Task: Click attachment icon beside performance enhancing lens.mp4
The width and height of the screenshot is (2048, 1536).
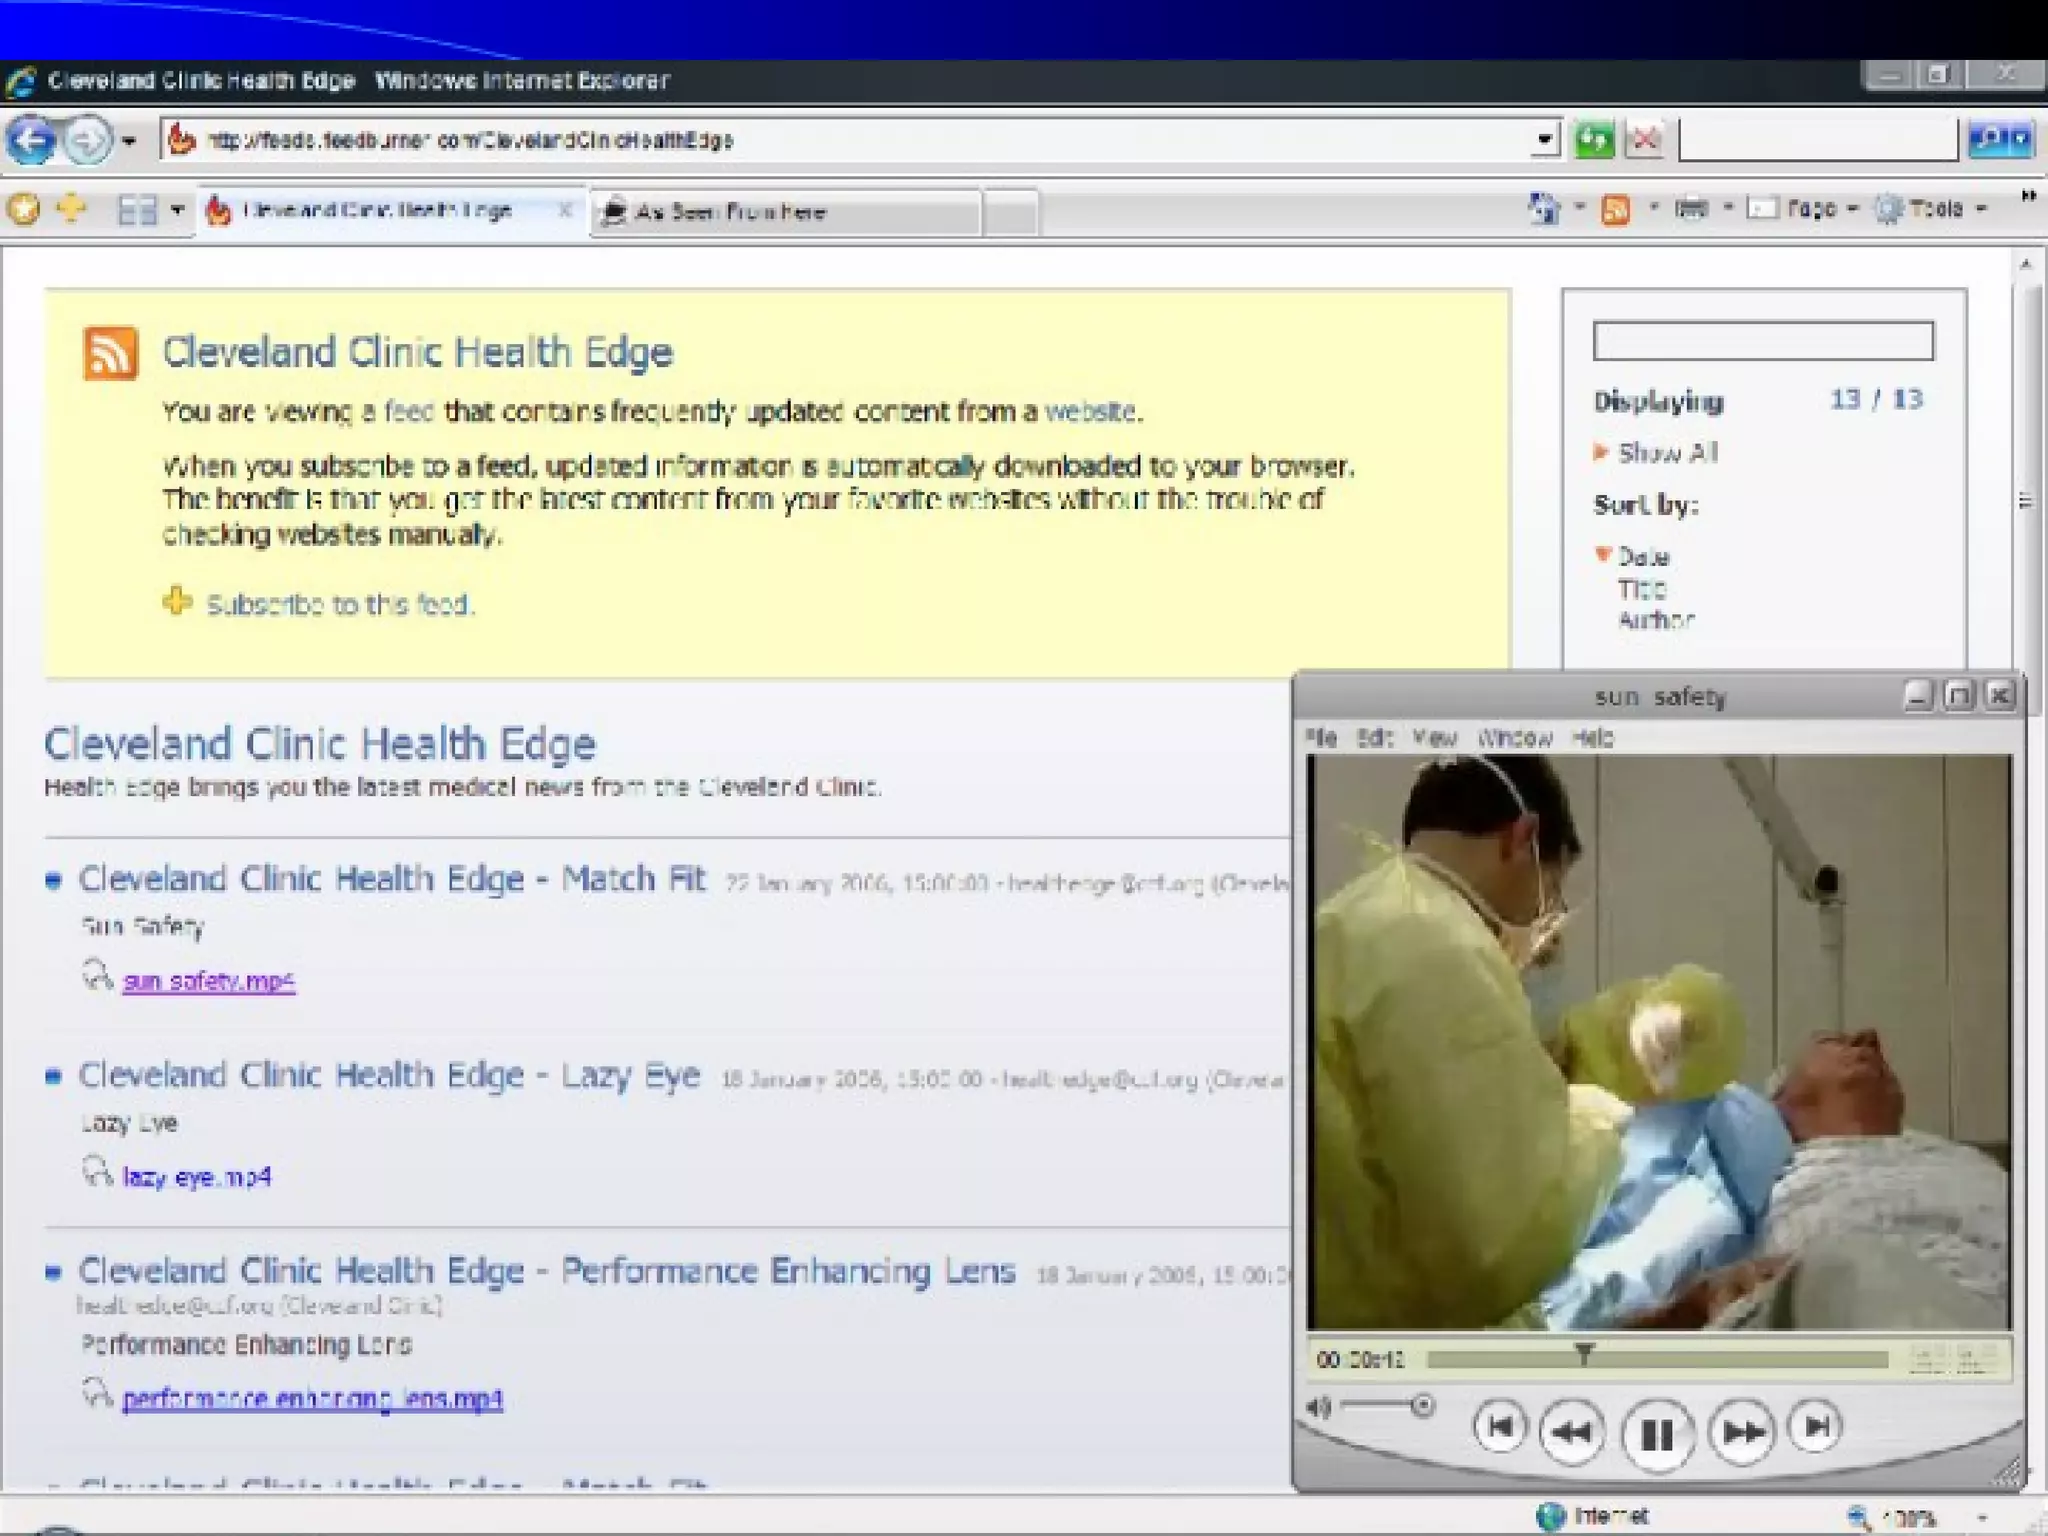Action: click(x=97, y=1392)
